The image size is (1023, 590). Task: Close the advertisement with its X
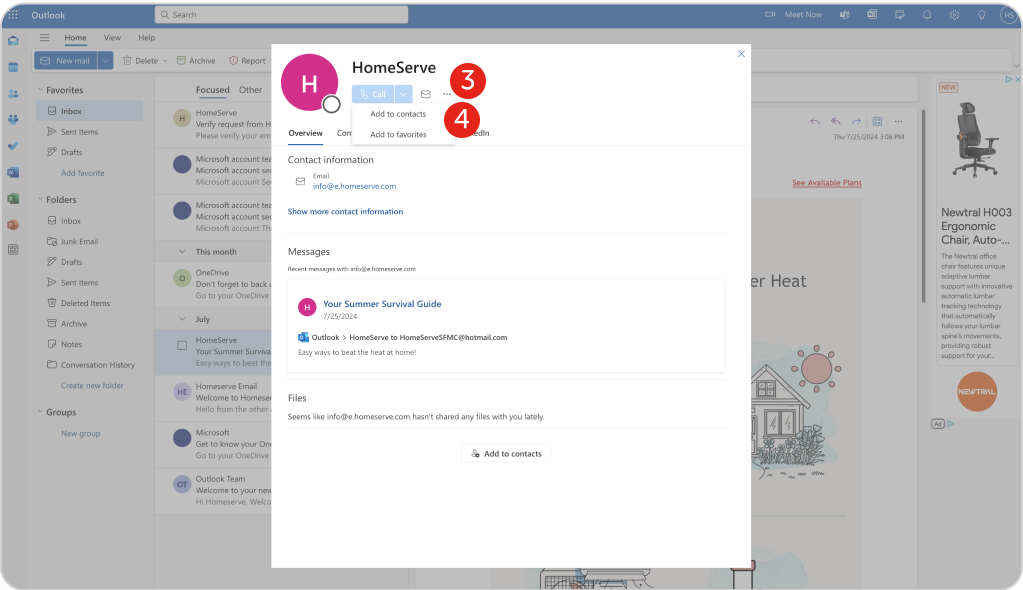coord(1018,80)
